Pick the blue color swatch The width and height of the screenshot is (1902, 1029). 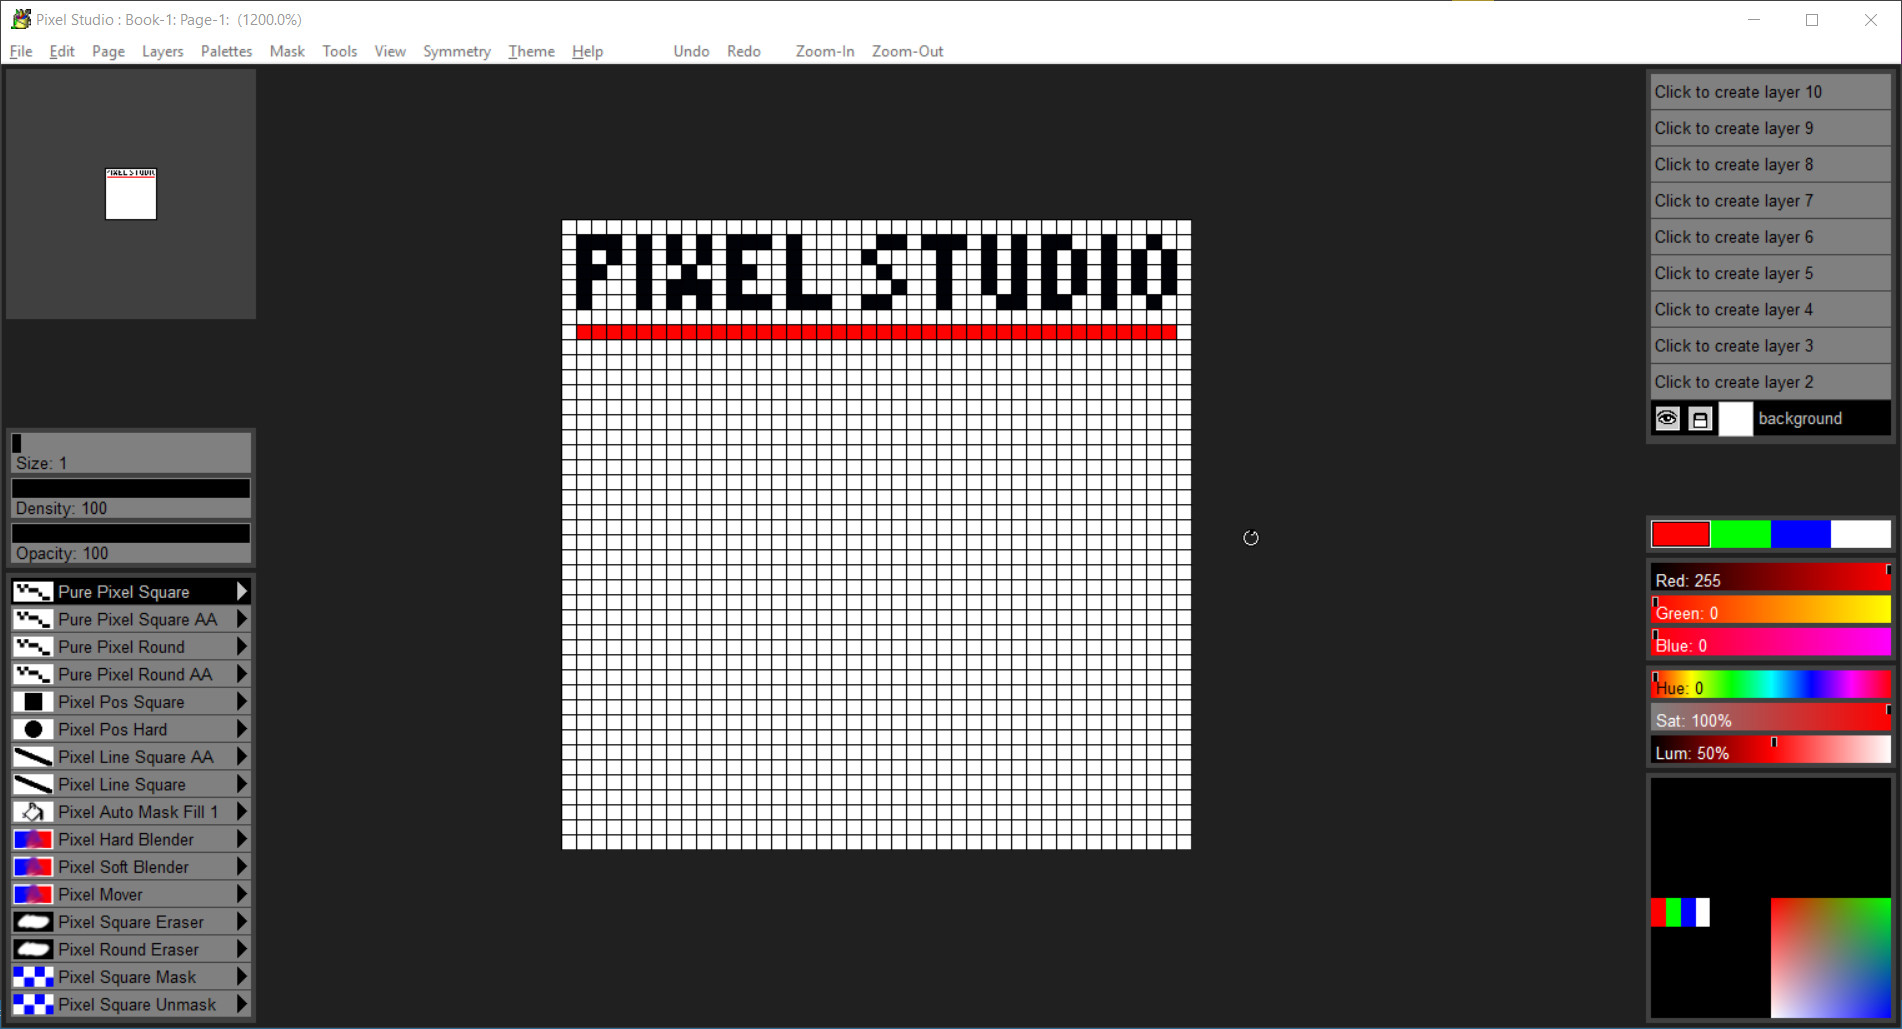click(x=1801, y=534)
